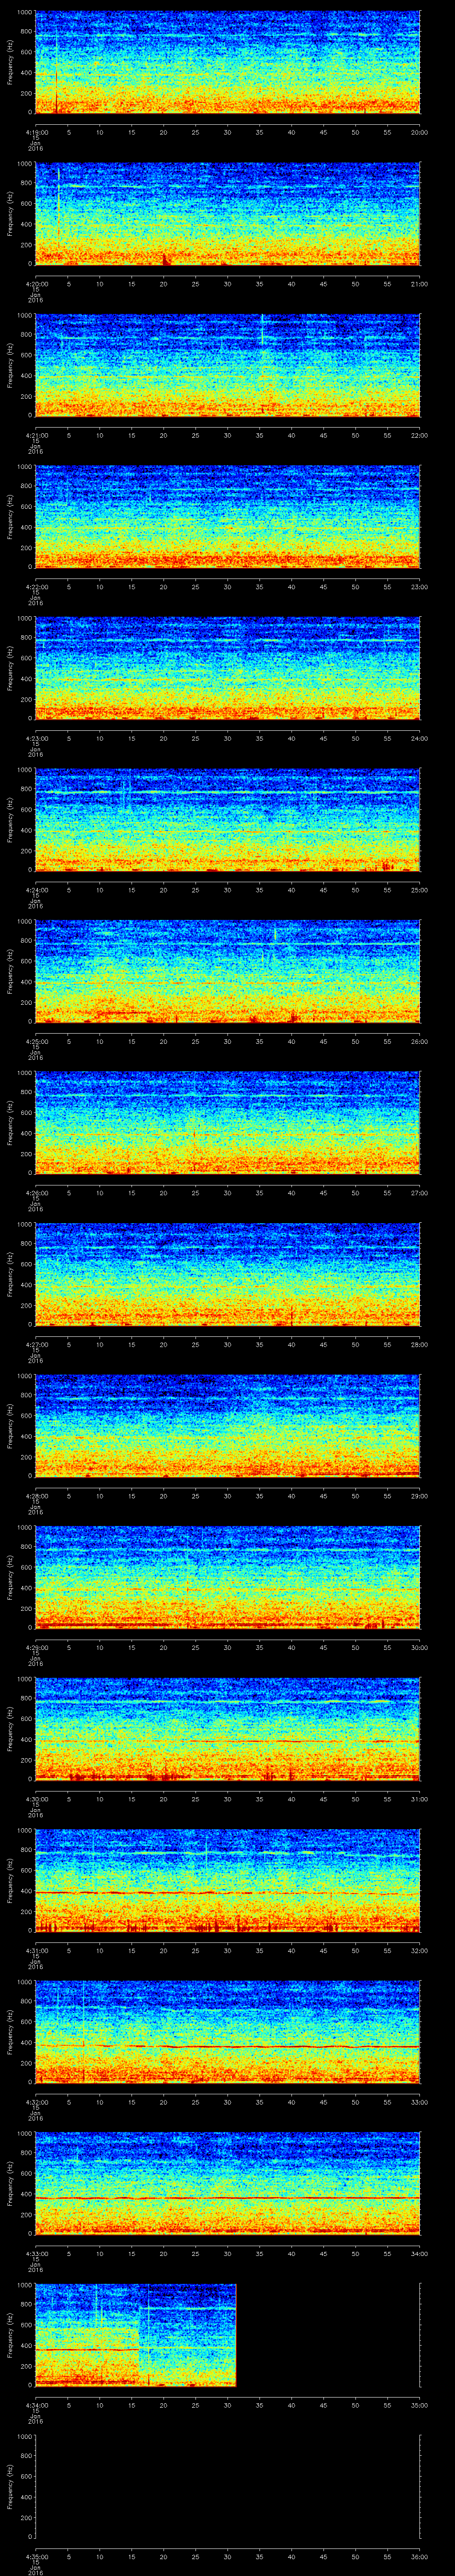455x2576 pixels.
Task: Click the Frequency (Hz) label of the empty 4:35:00 panel
Action: click(x=10, y=2487)
